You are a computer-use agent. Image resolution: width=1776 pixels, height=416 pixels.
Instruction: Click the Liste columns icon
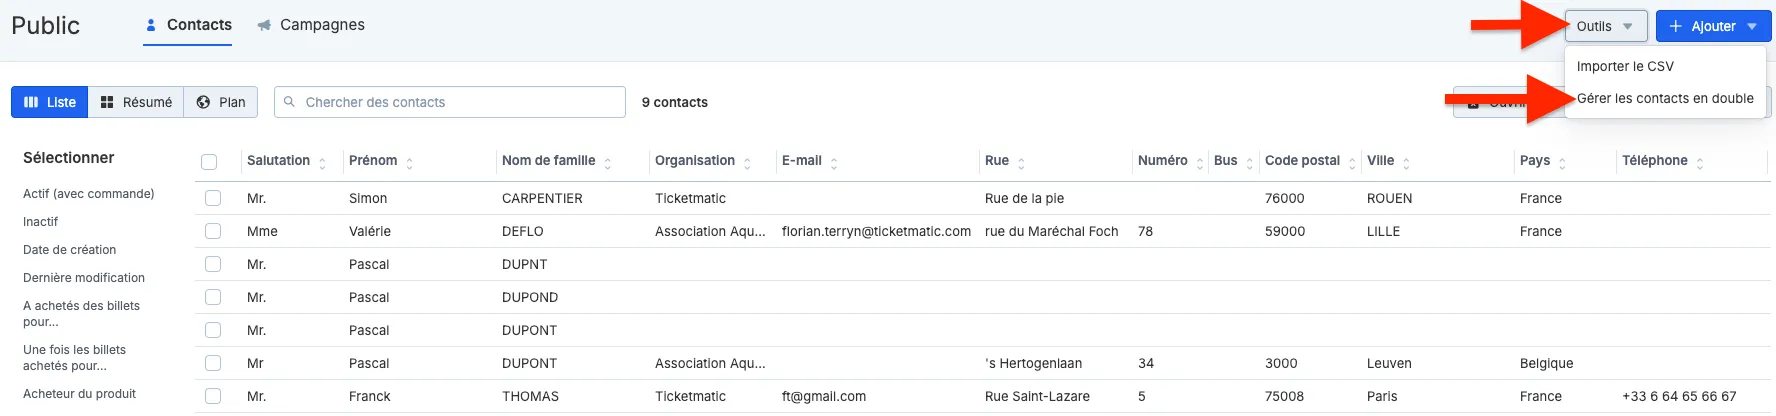(x=31, y=102)
